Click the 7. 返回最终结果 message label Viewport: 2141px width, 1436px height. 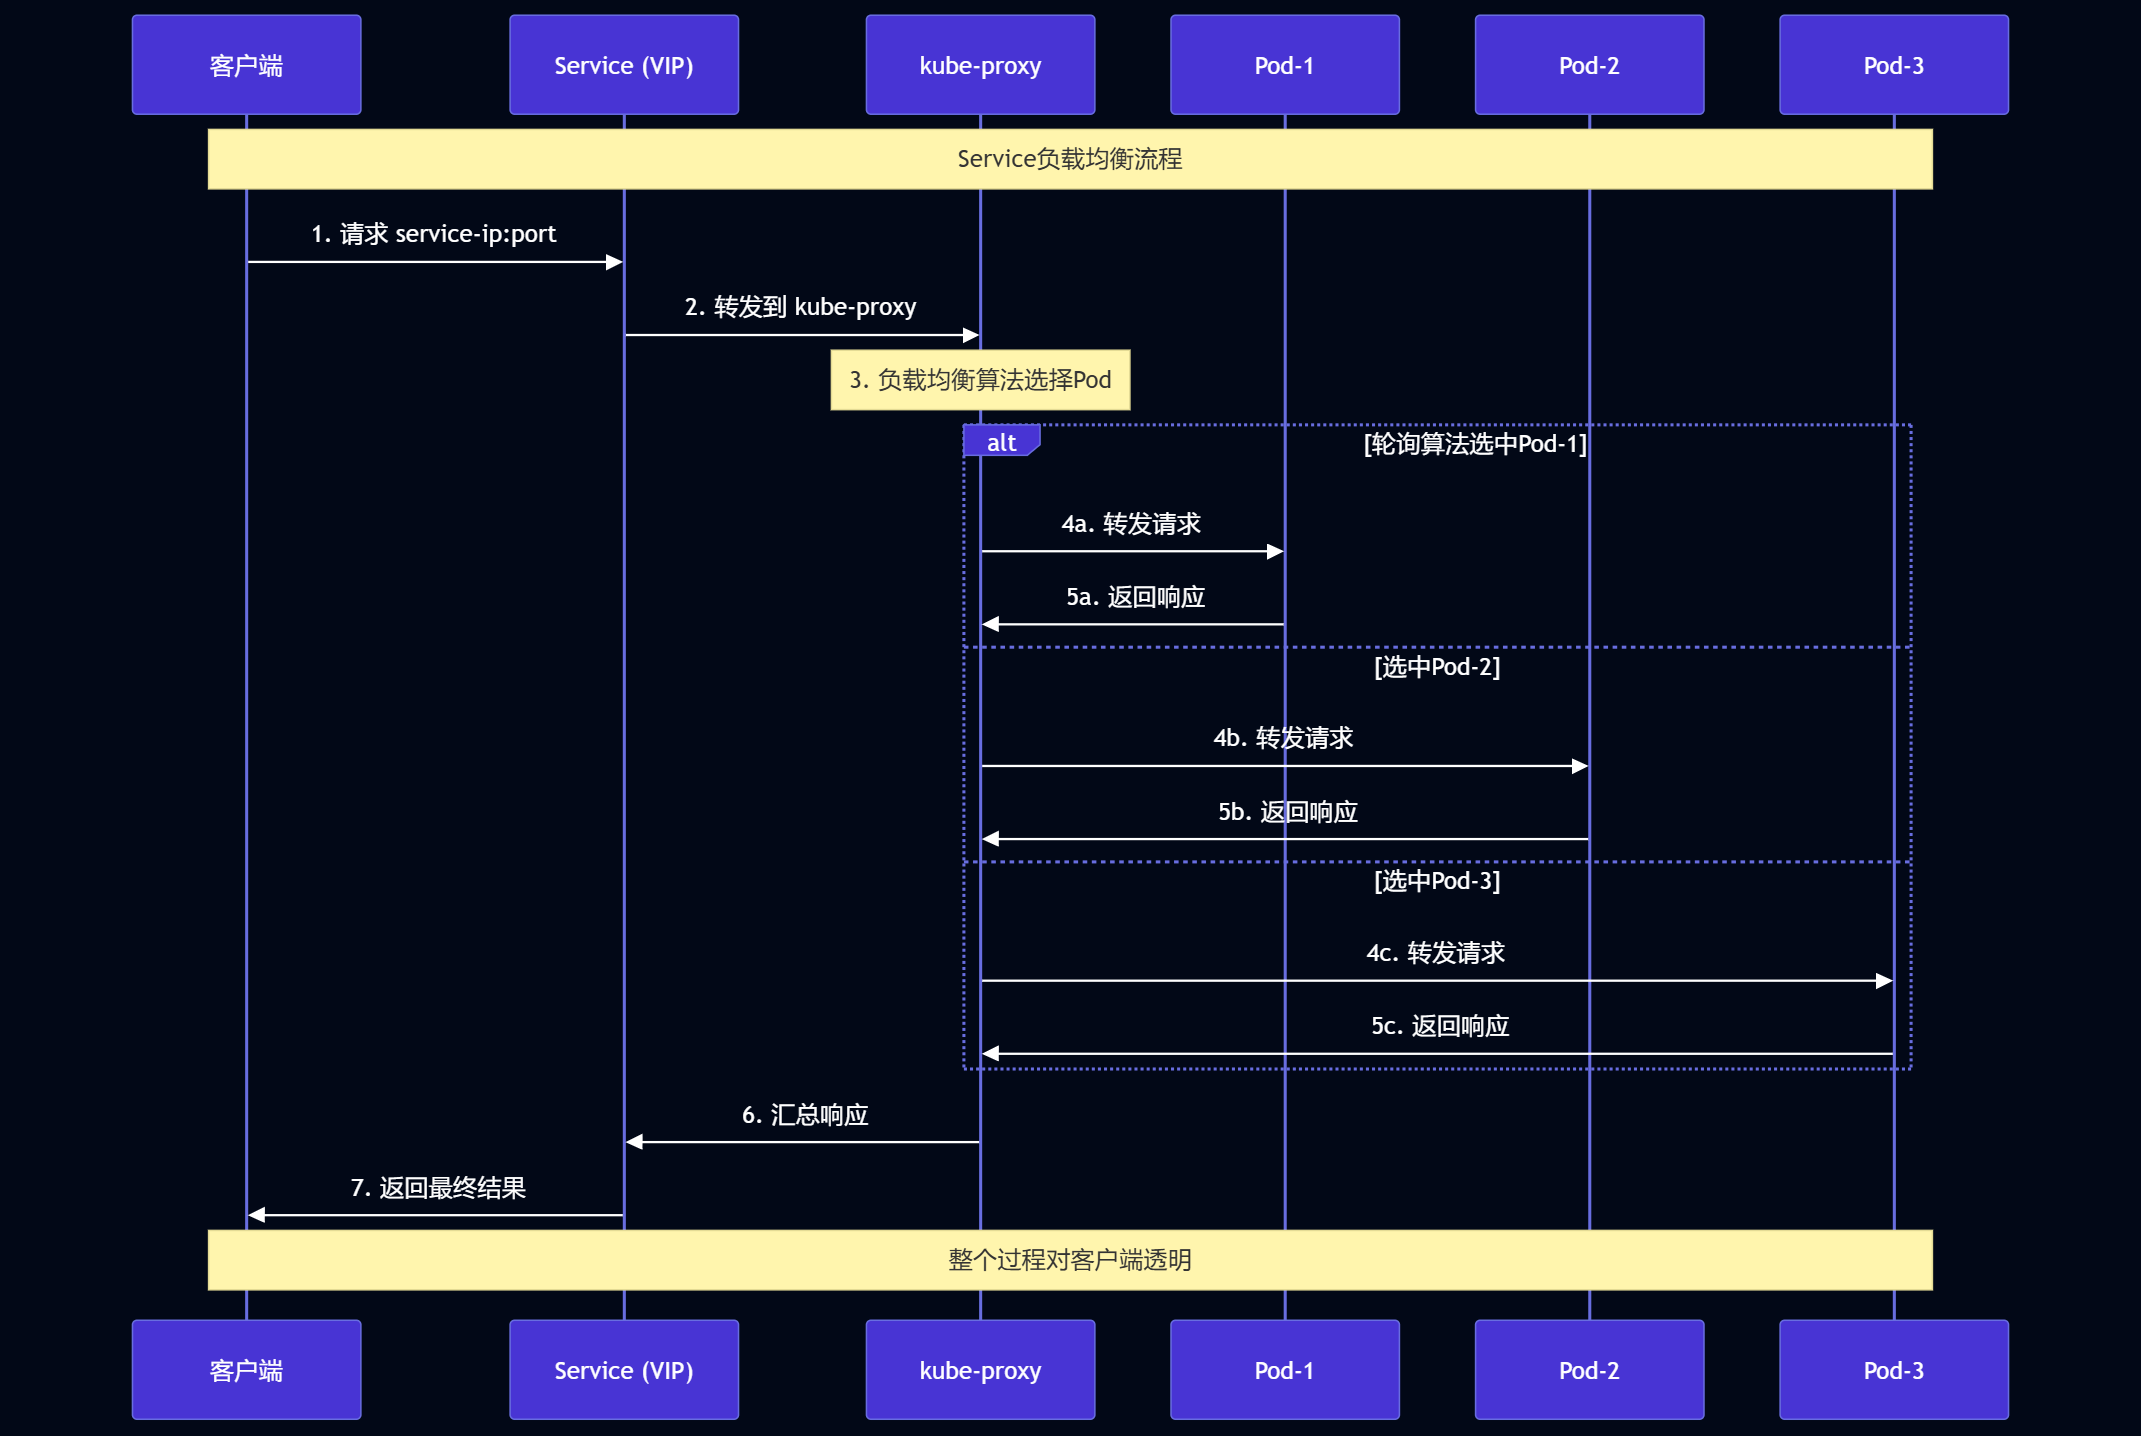438,1188
